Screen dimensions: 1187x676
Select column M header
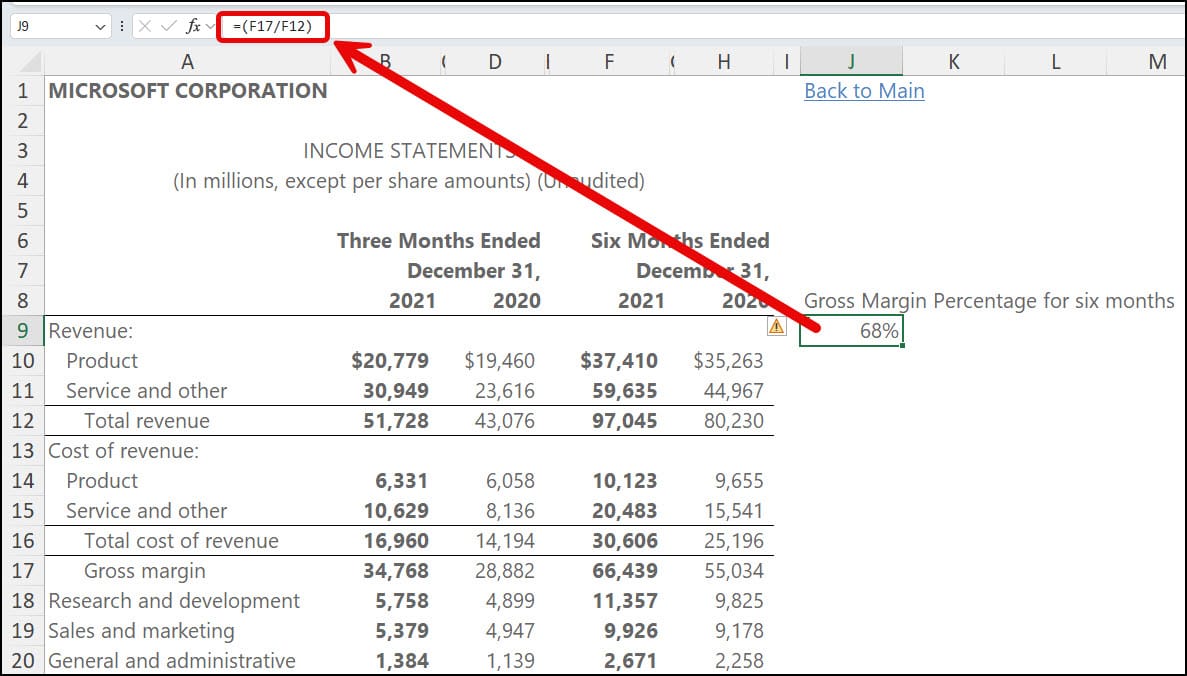point(1157,62)
